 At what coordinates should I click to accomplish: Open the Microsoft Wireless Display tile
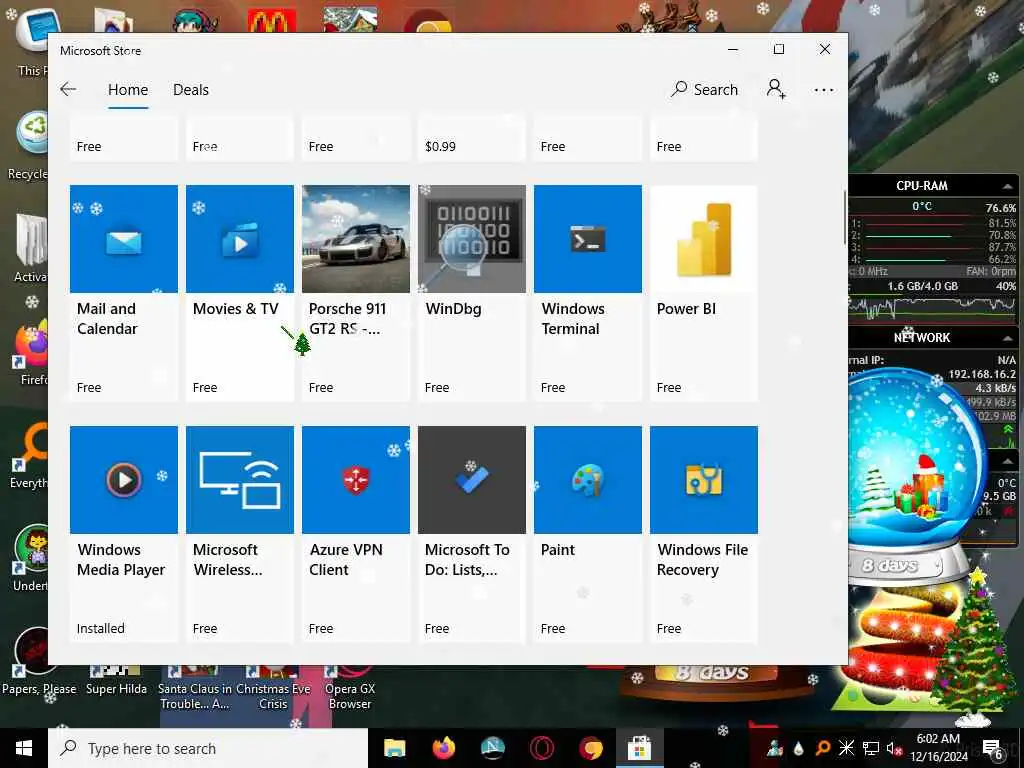pyautogui.click(x=240, y=534)
